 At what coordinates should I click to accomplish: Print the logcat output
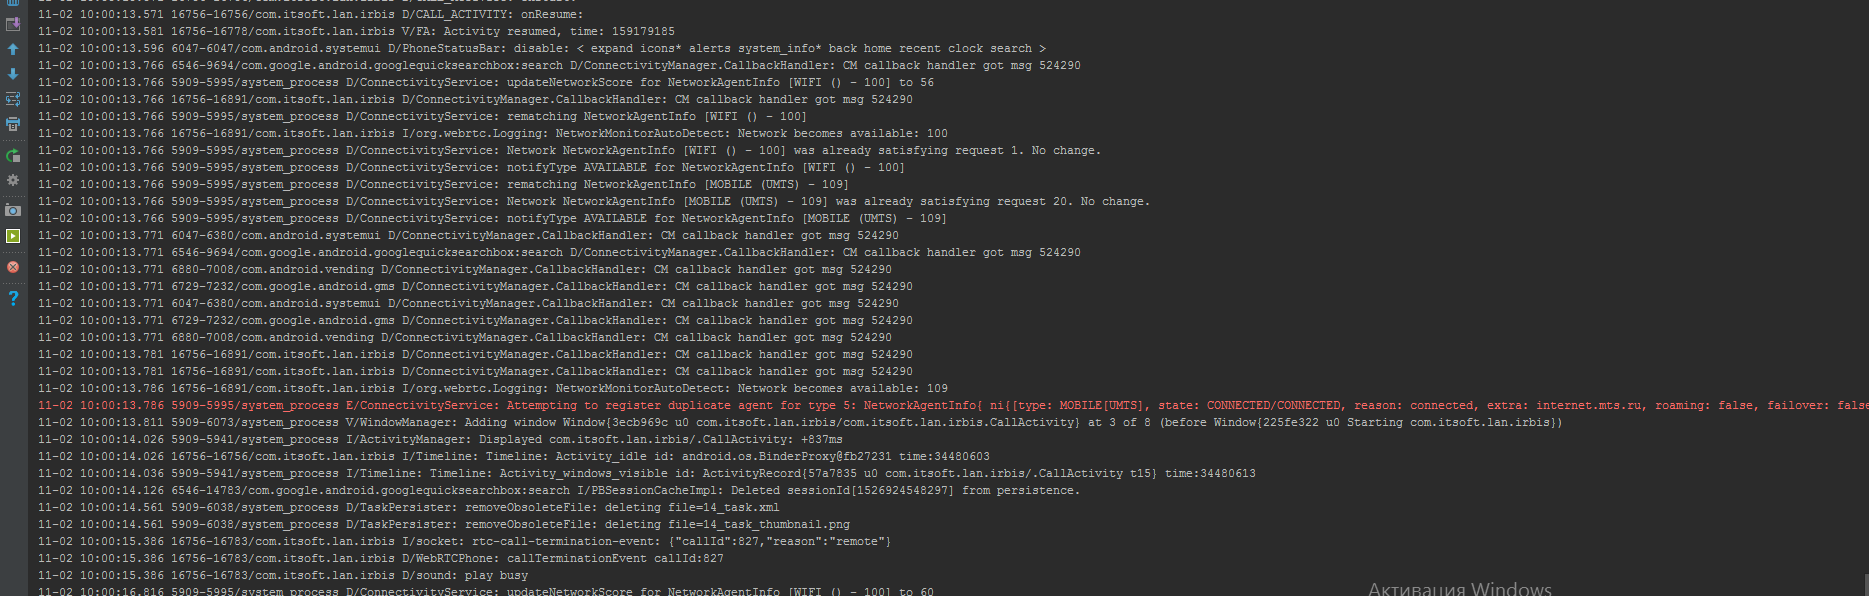click(13, 124)
